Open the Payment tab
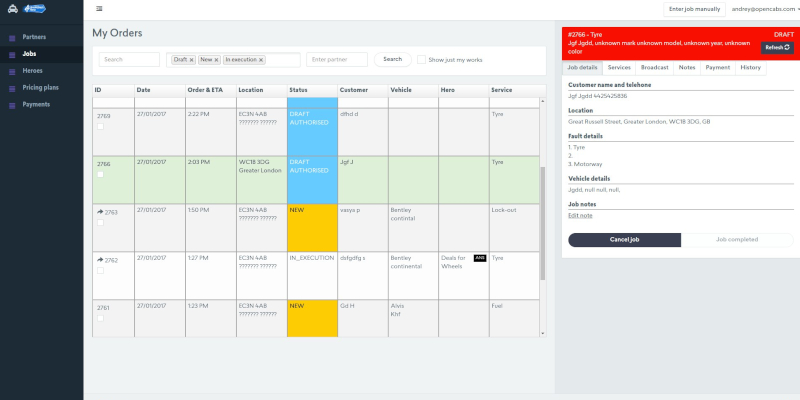 (x=717, y=68)
